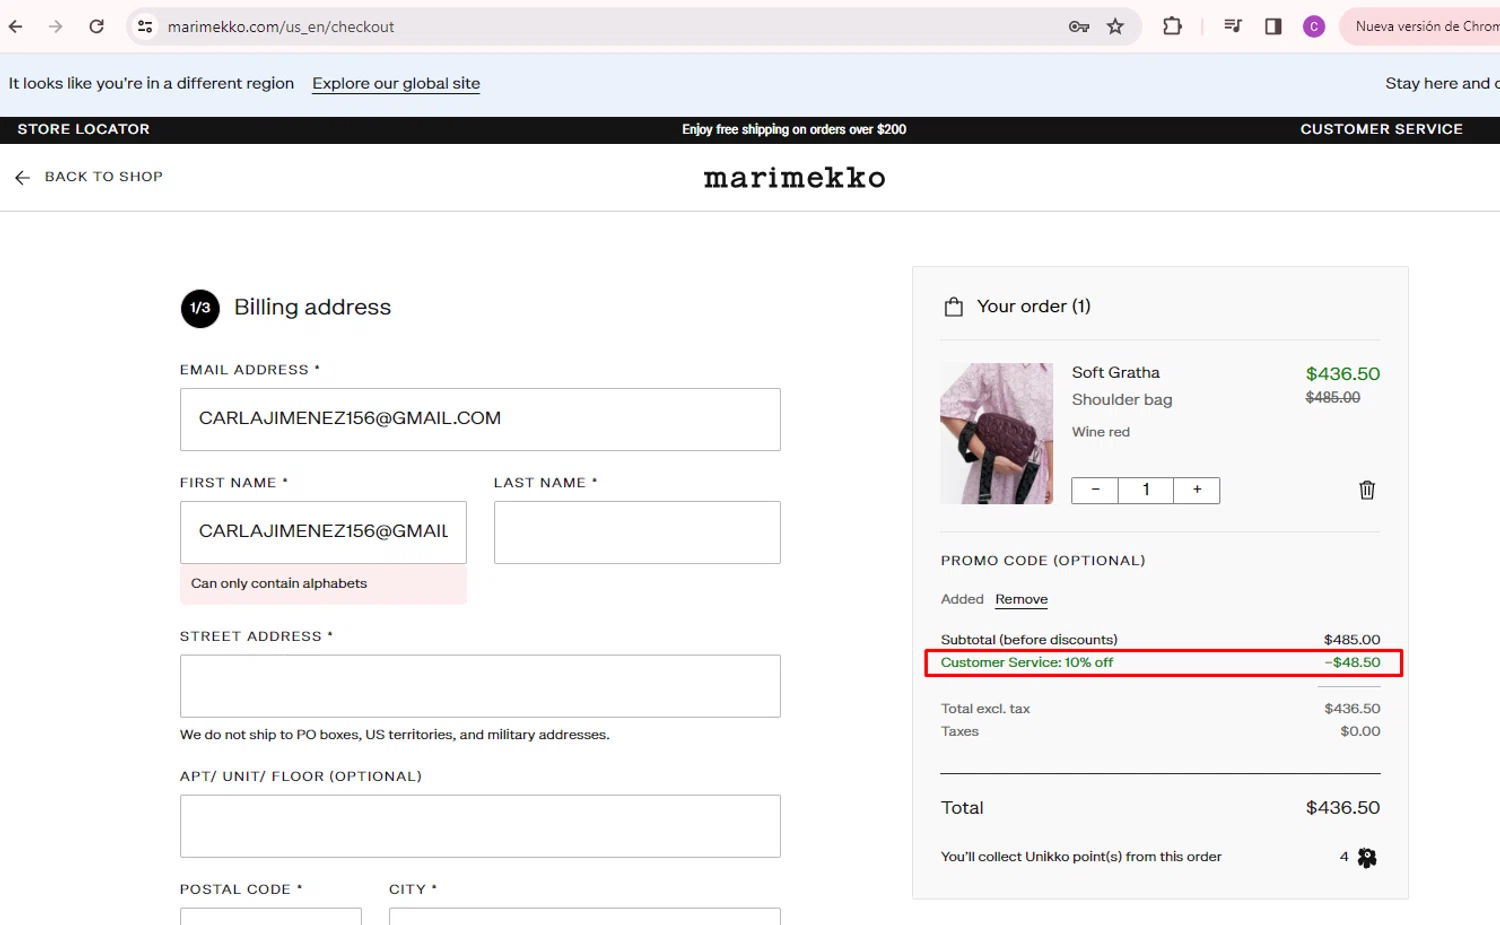Click the back arrow beside Back to Shop
Image resolution: width=1500 pixels, height=925 pixels.
click(x=22, y=177)
